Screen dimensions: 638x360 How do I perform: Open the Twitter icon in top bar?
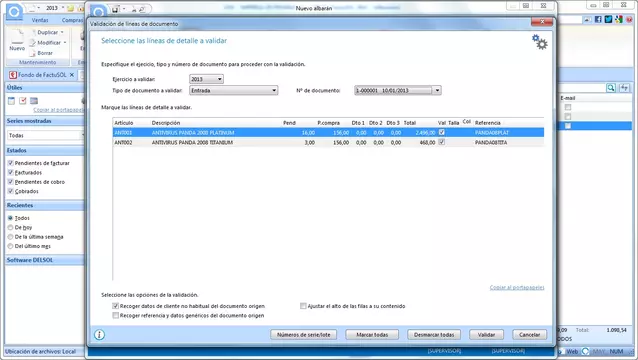pos(608,19)
